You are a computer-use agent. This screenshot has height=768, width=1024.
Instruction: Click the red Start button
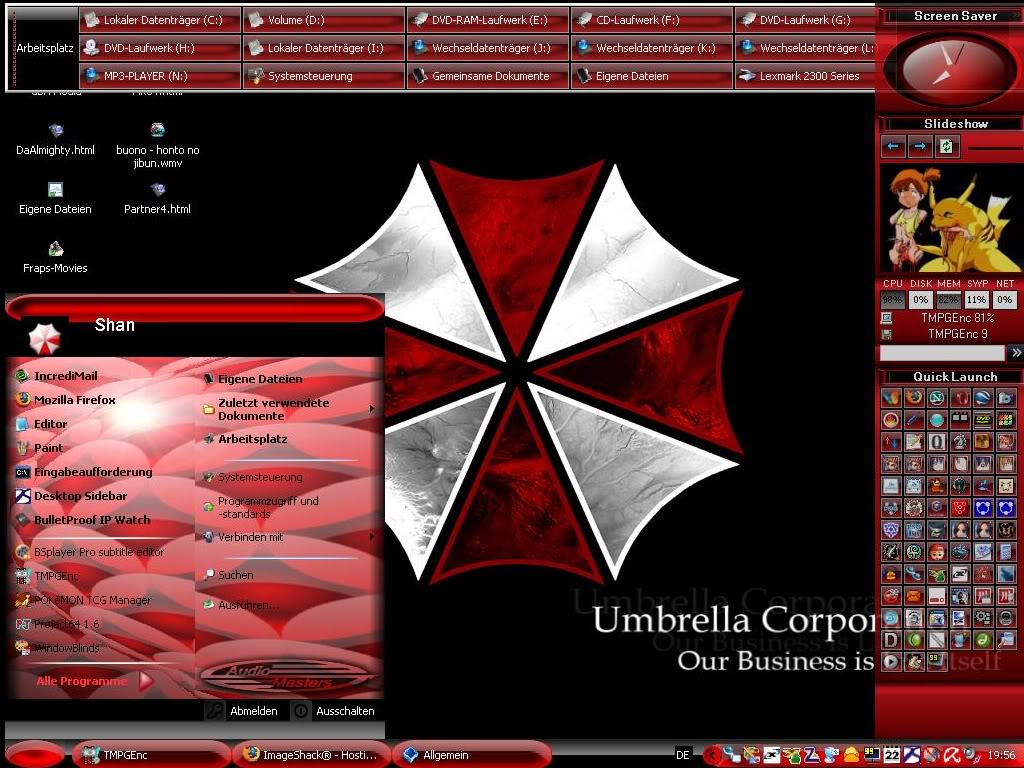[x=34, y=755]
